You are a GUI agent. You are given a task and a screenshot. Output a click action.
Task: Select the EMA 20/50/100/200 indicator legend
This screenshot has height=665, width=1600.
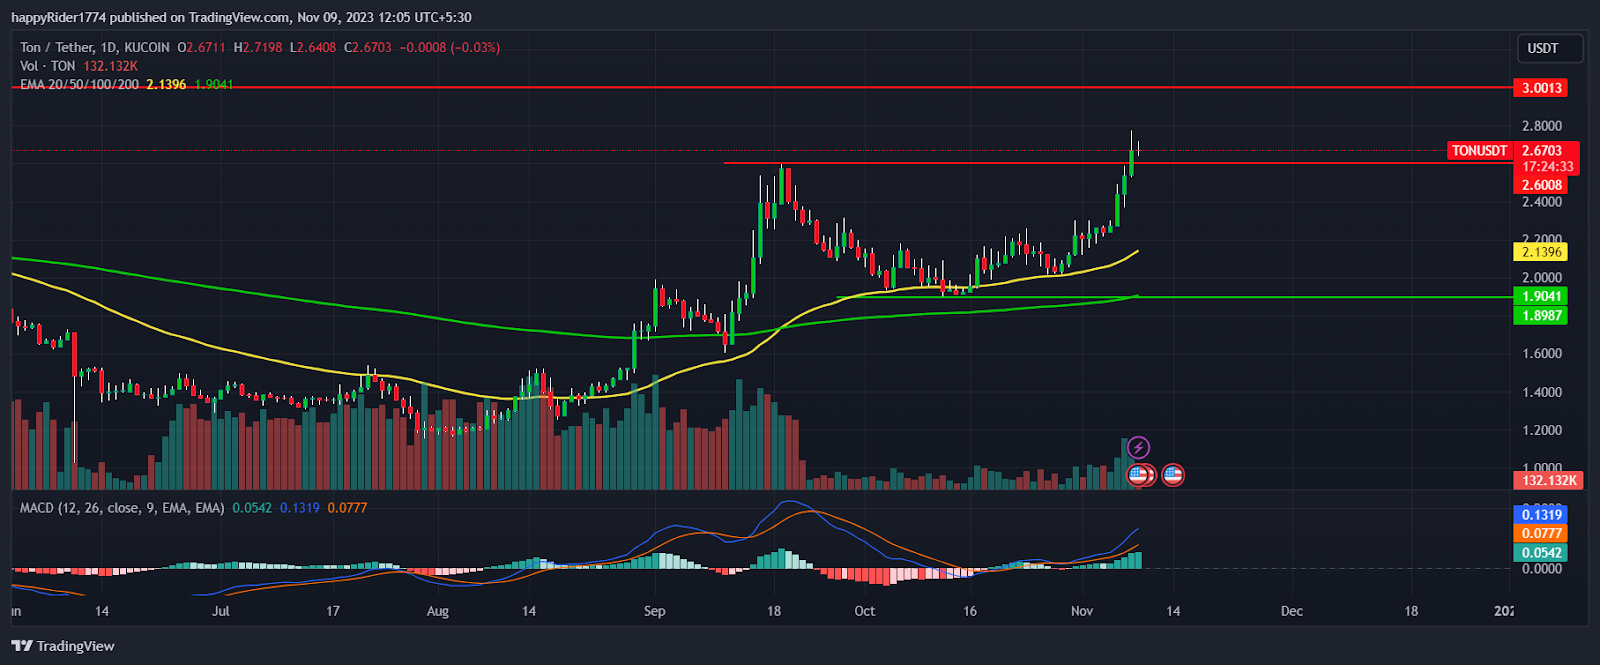pyautogui.click(x=79, y=85)
